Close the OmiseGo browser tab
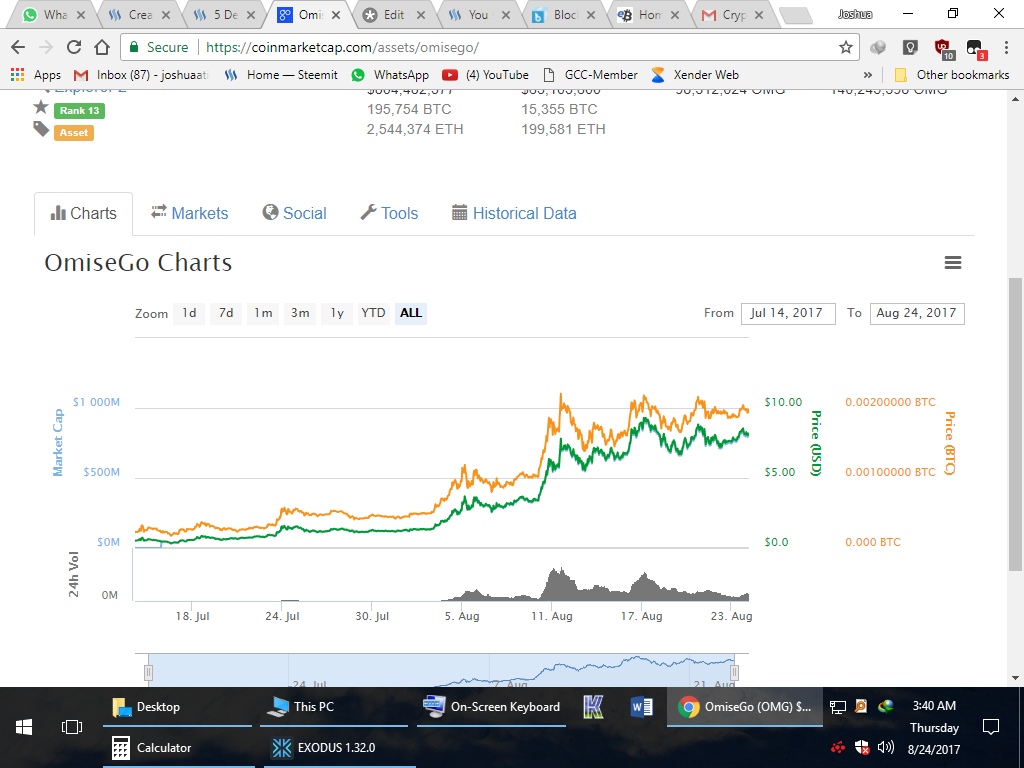This screenshot has width=1024, height=768. 336,14
